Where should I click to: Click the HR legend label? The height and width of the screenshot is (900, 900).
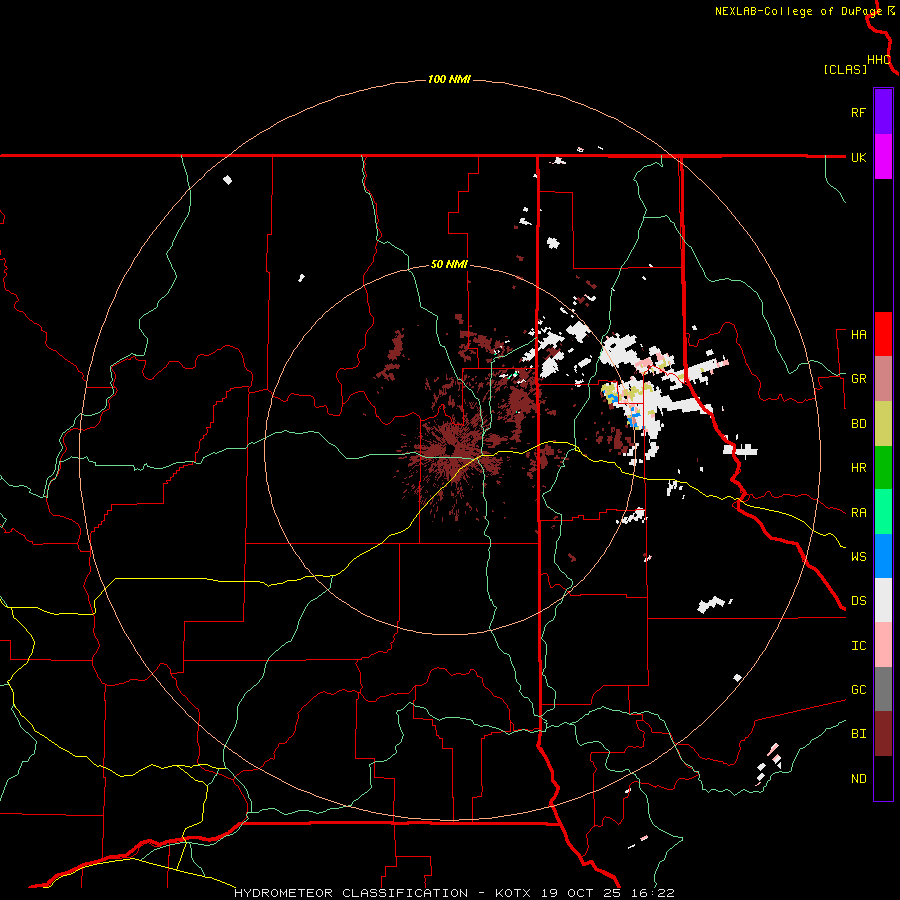point(858,468)
